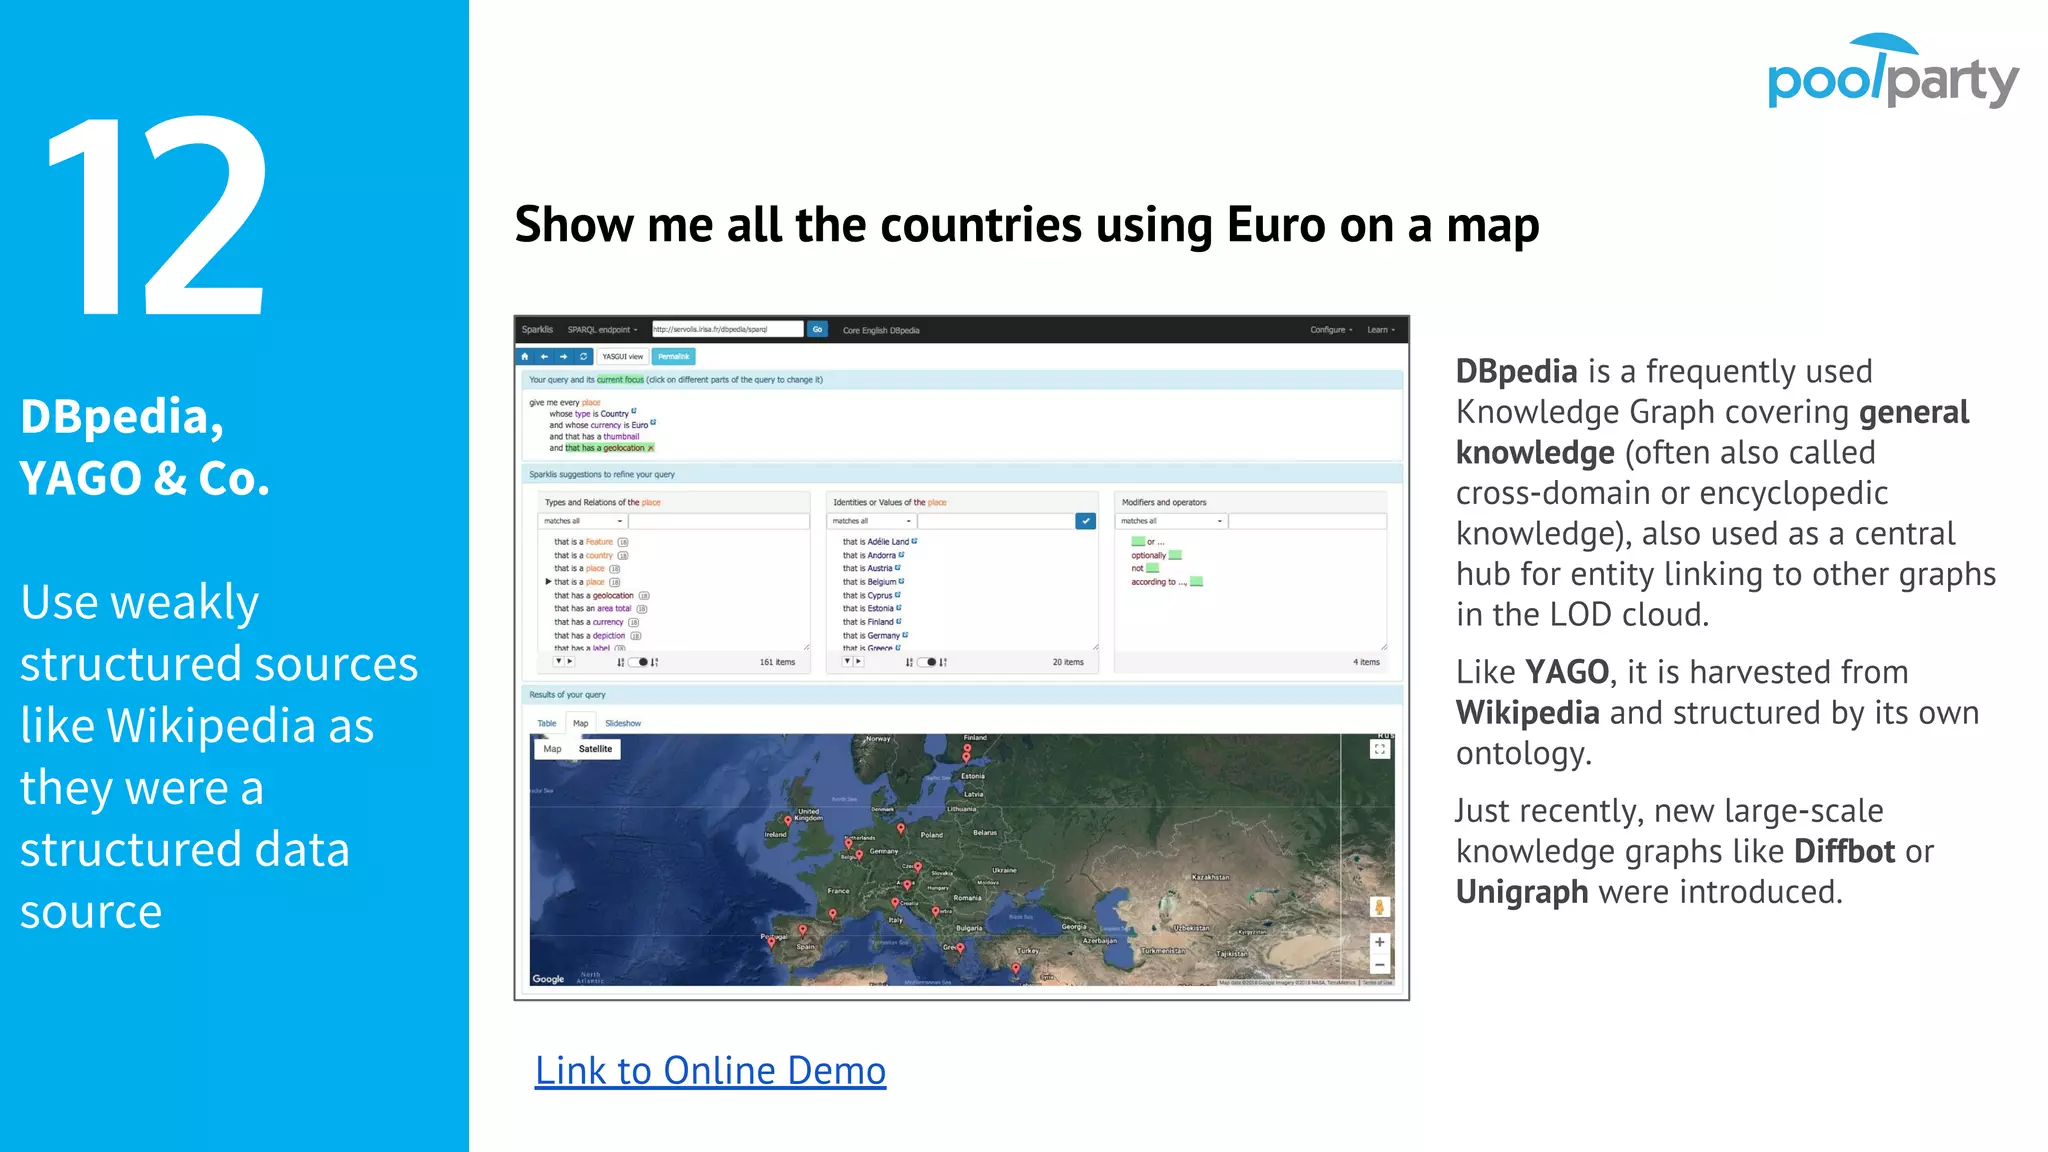
Task: Click the Go button next to endpoint URL
Action: 817,329
